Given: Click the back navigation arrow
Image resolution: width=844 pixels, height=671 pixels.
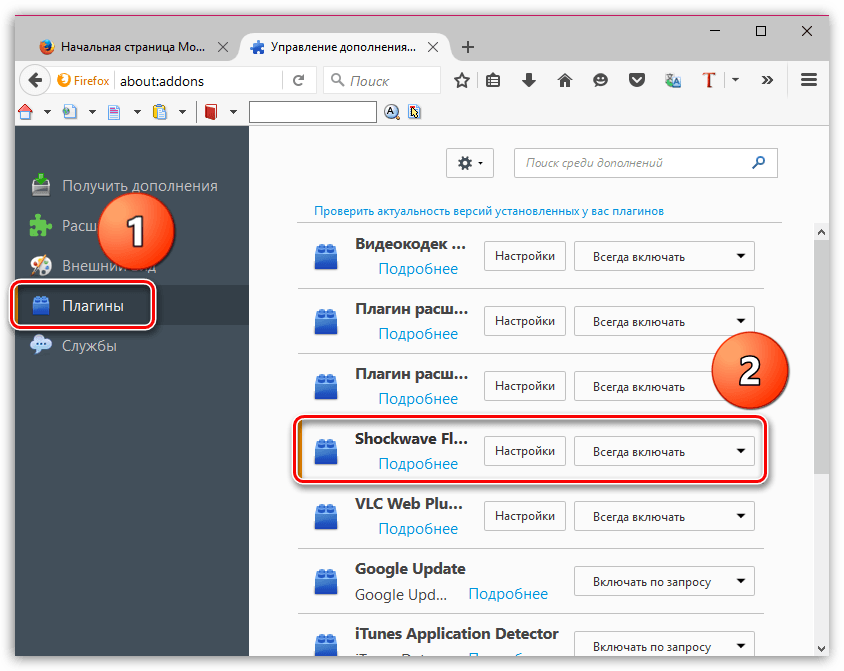Looking at the screenshot, I should [34, 80].
